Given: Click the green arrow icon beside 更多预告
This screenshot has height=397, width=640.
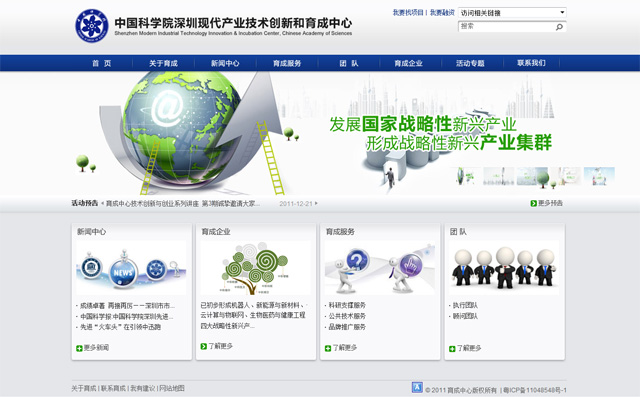Looking at the screenshot, I should click(x=533, y=203).
